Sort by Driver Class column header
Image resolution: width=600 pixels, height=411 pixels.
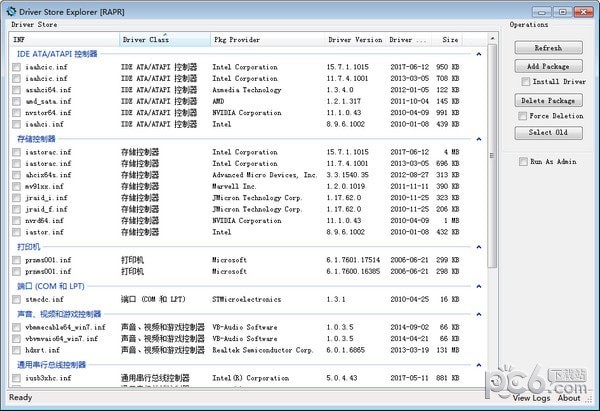point(165,39)
